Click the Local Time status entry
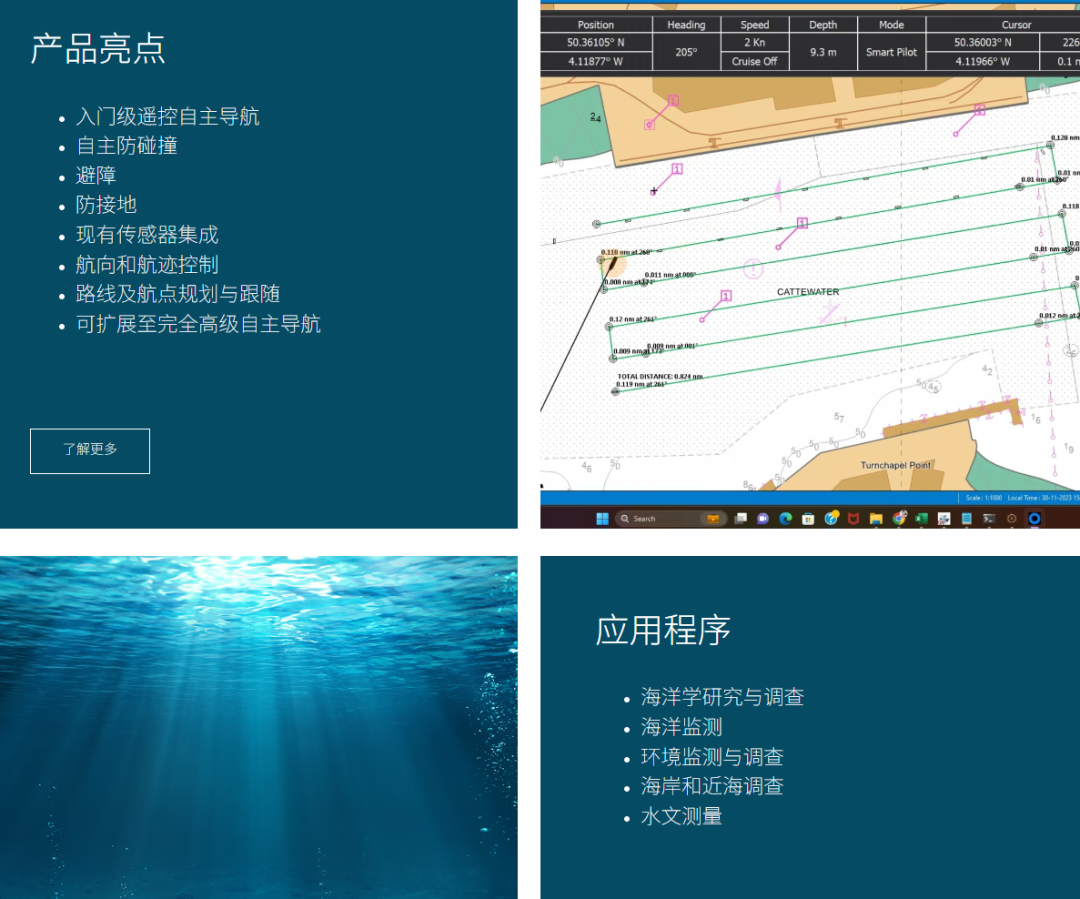Image resolution: width=1080 pixels, height=899 pixels. tap(1043, 497)
